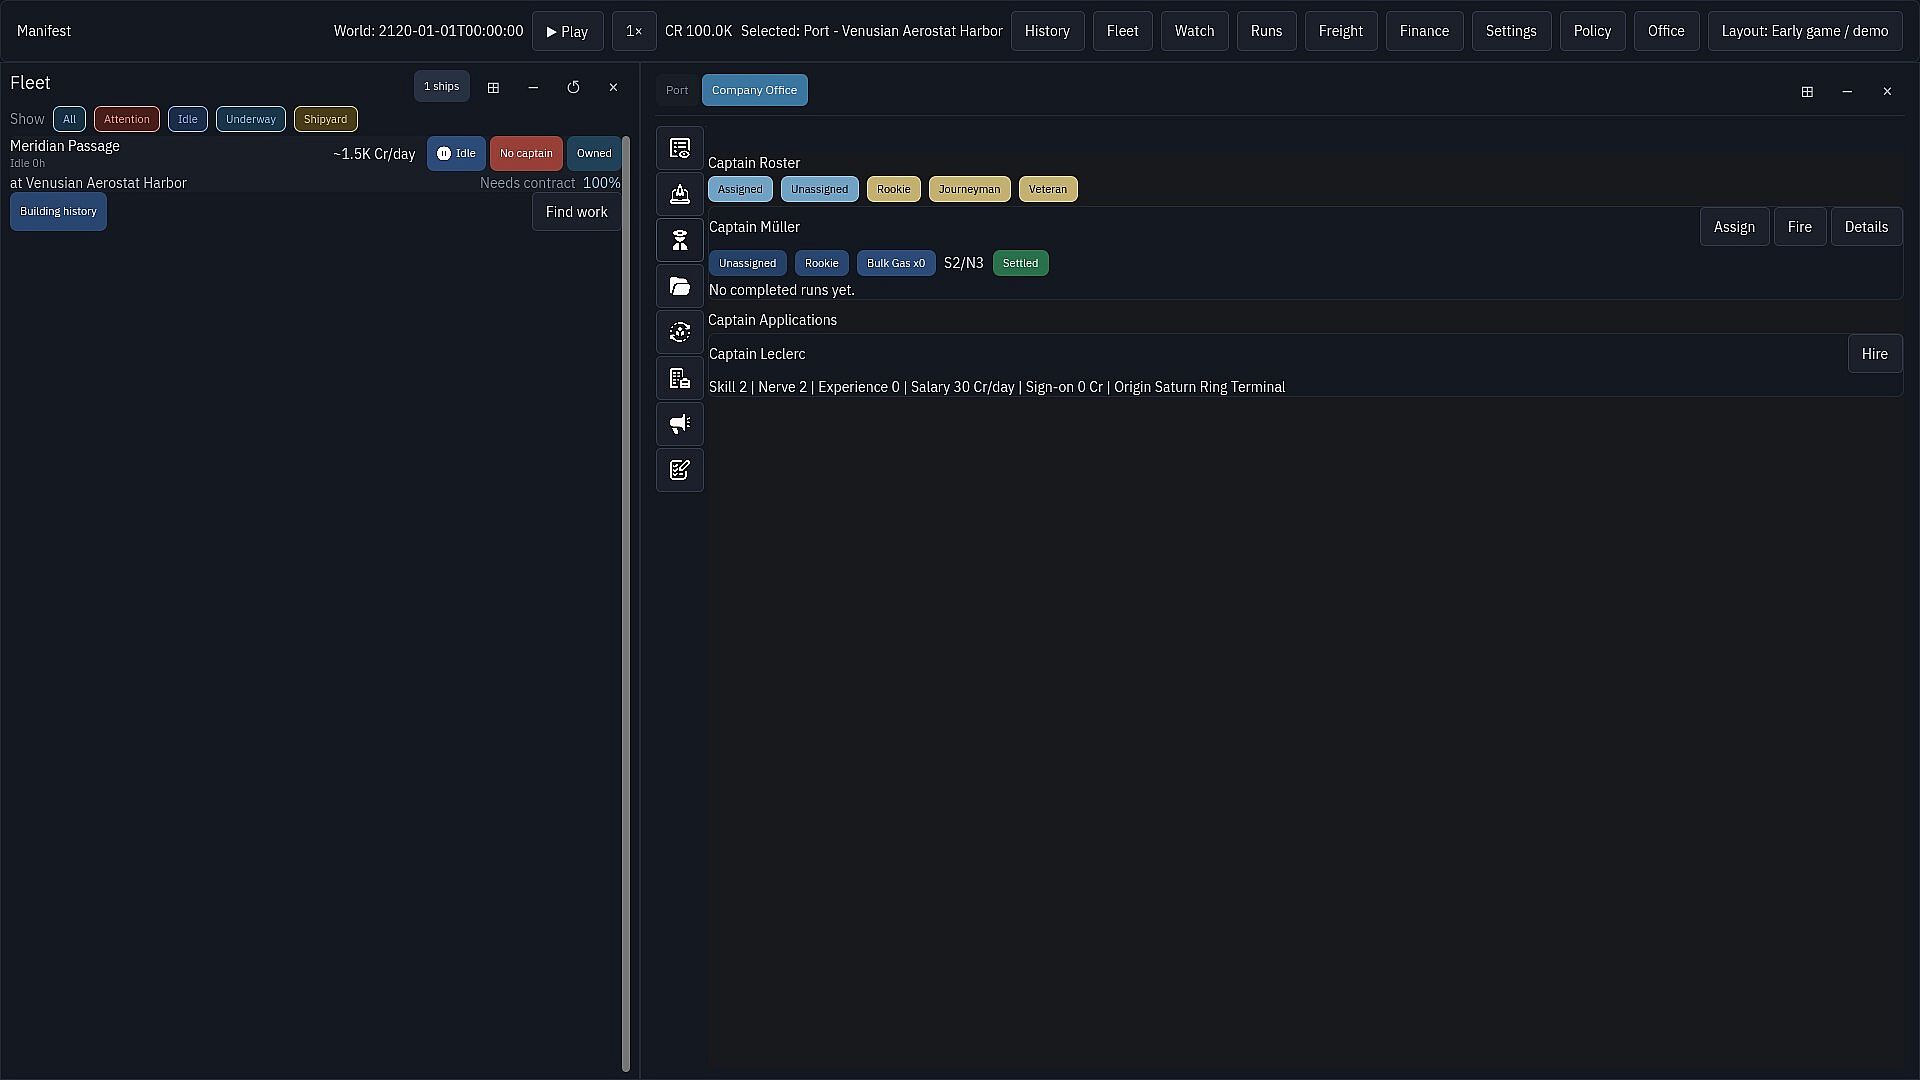The width and height of the screenshot is (1920, 1080).
Task: Click the Owned badge on Meridian Passage
Action: (x=594, y=154)
